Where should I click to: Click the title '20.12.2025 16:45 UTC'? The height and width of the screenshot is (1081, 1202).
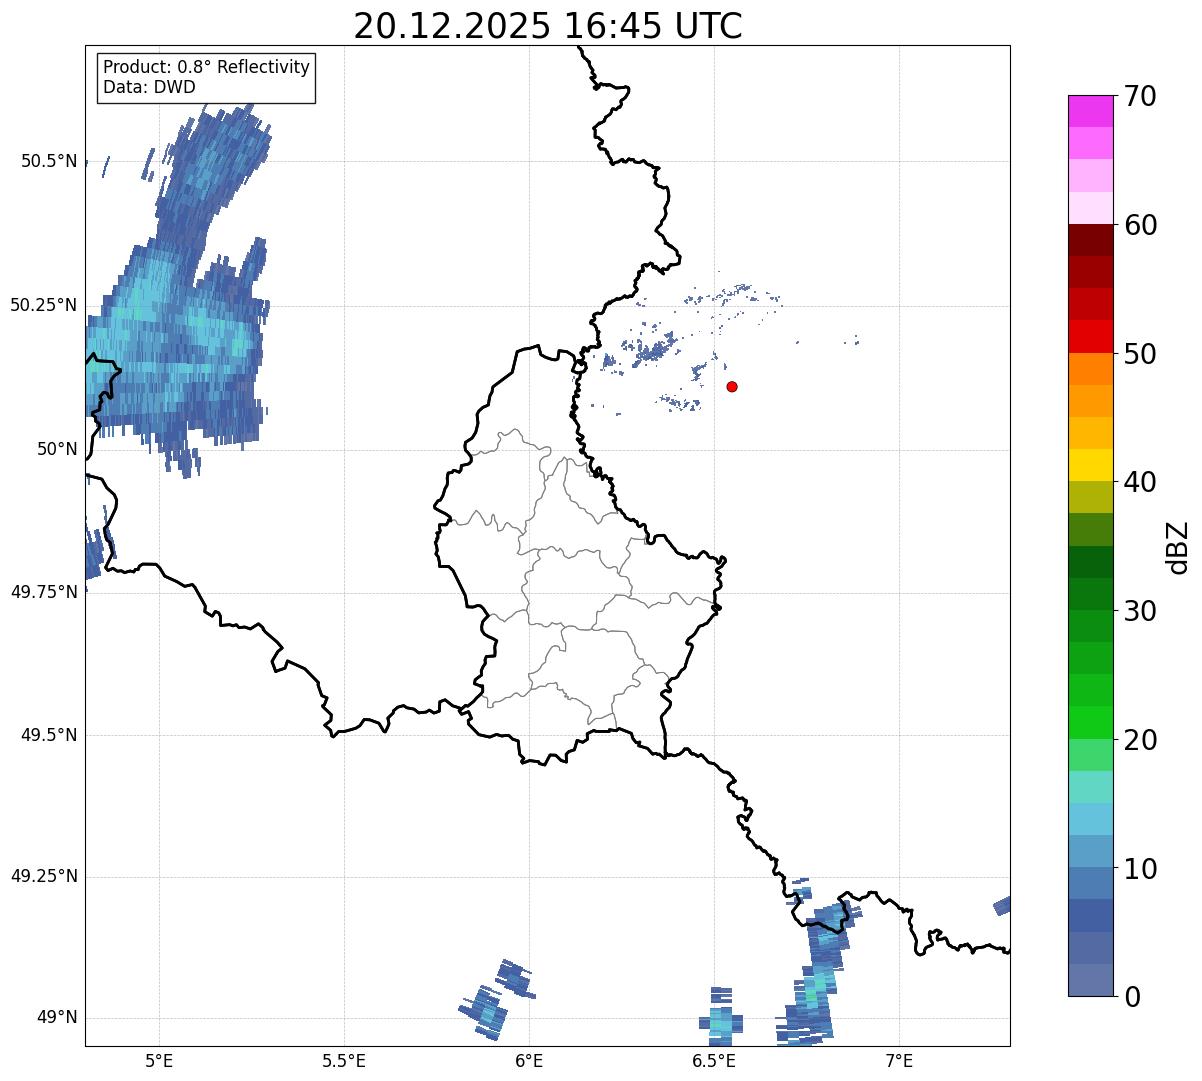click(x=548, y=26)
